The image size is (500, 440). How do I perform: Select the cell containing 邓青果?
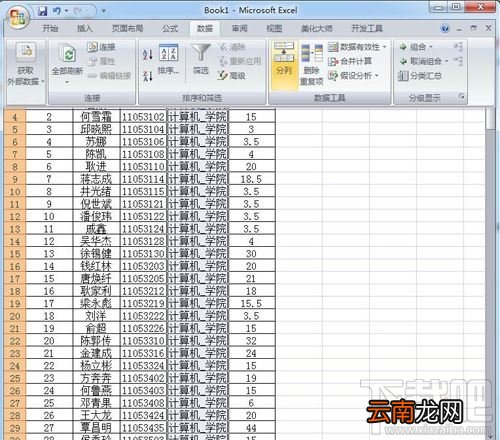[96, 403]
